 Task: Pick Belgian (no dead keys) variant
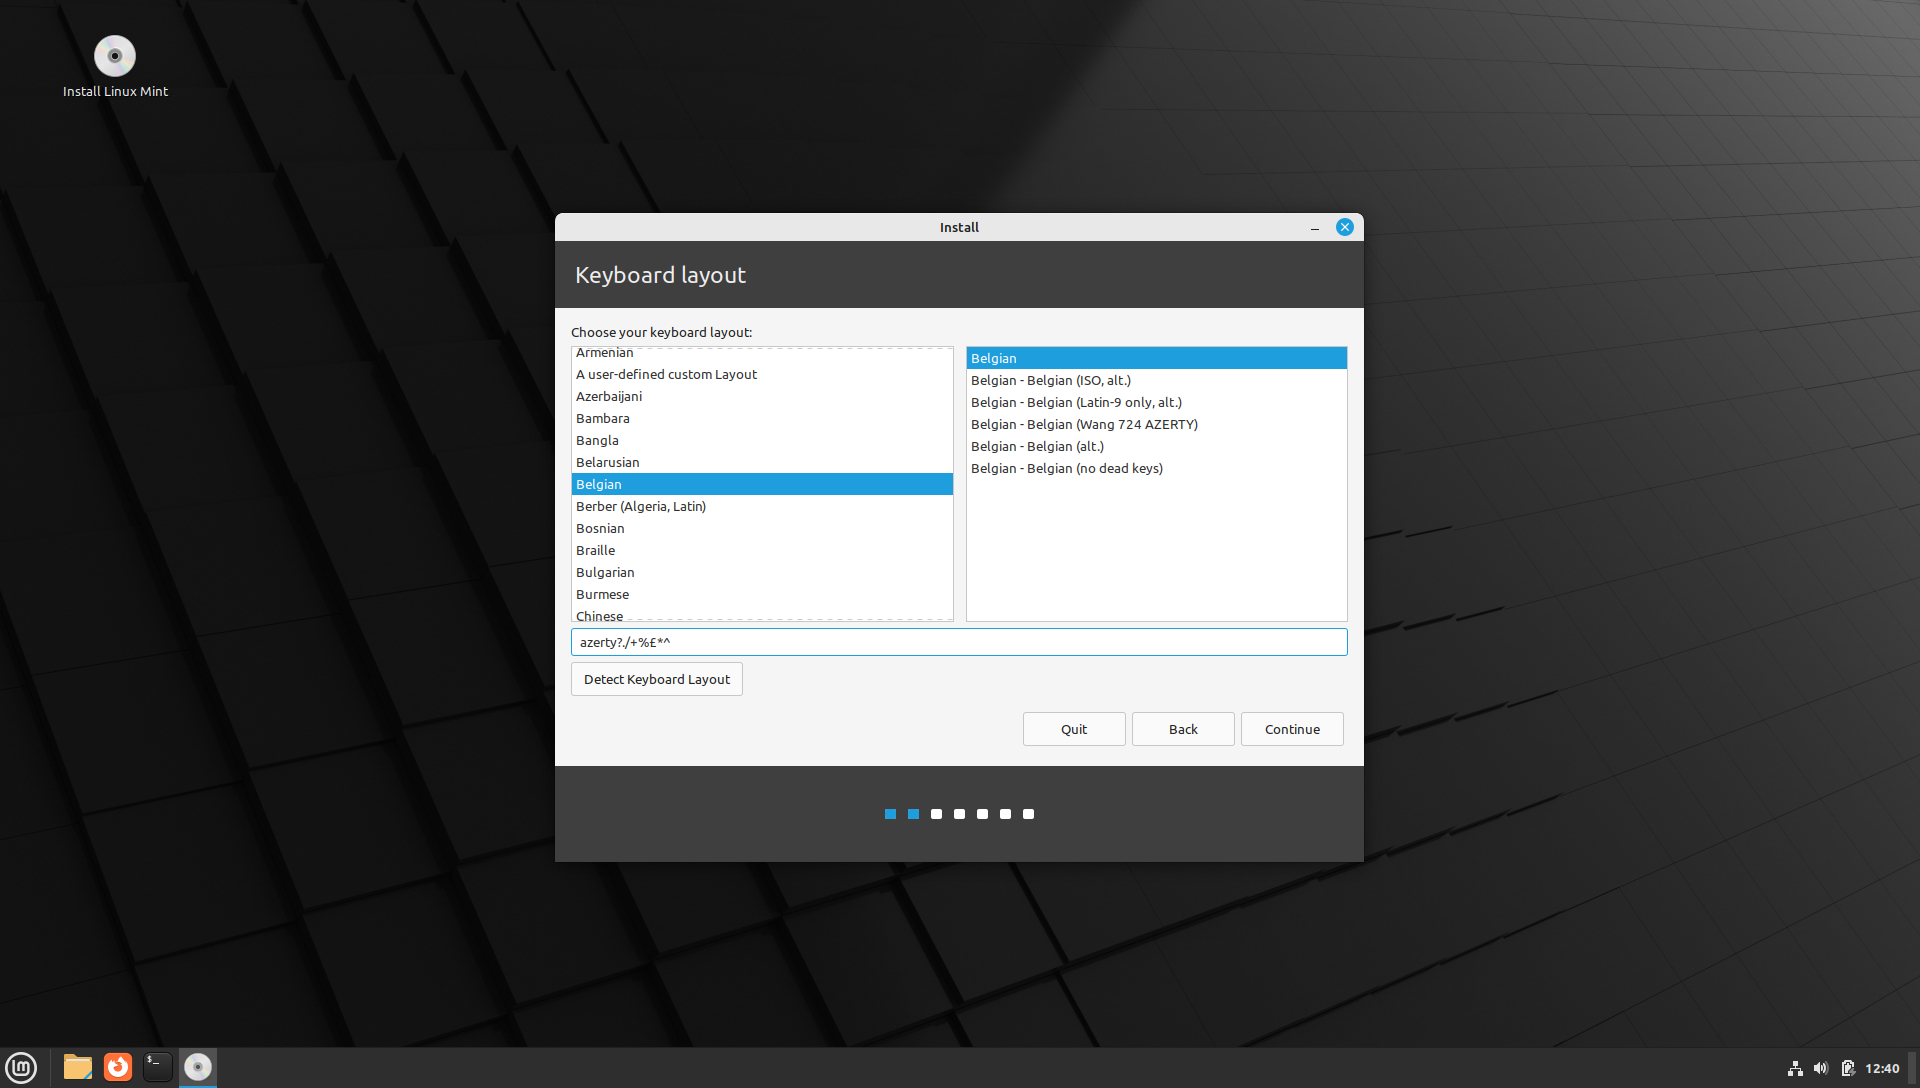(1157, 468)
